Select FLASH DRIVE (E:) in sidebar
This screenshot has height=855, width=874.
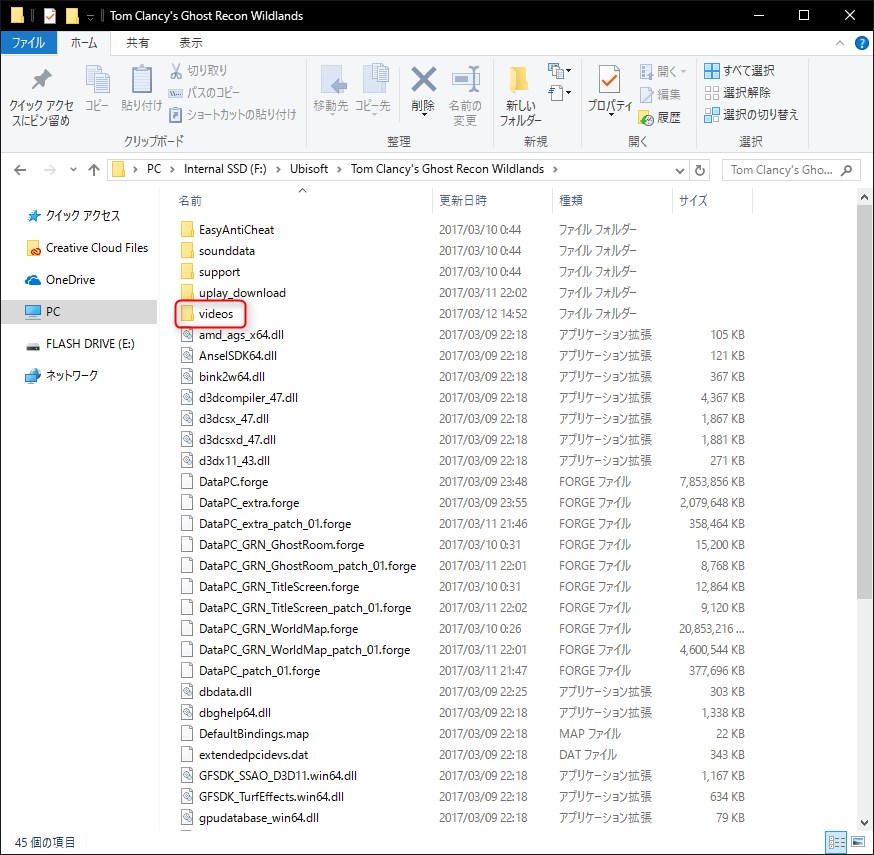[80, 344]
